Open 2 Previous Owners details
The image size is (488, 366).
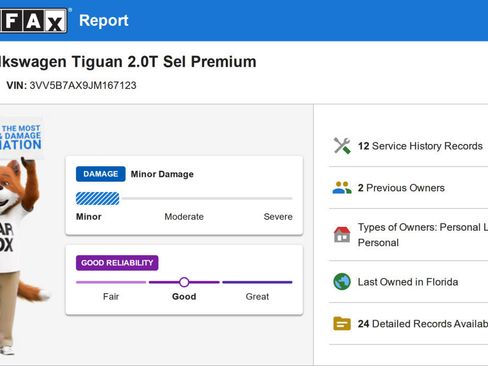point(401,188)
